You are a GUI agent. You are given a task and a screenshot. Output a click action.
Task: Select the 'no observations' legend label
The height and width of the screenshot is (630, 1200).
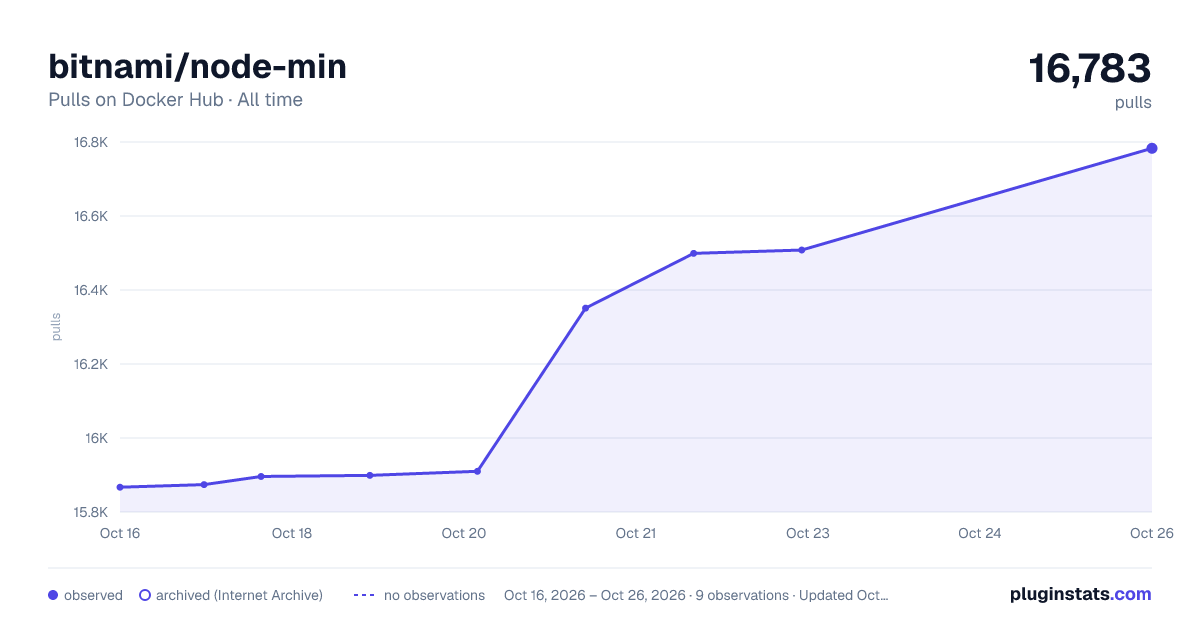[x=434, y=595]
